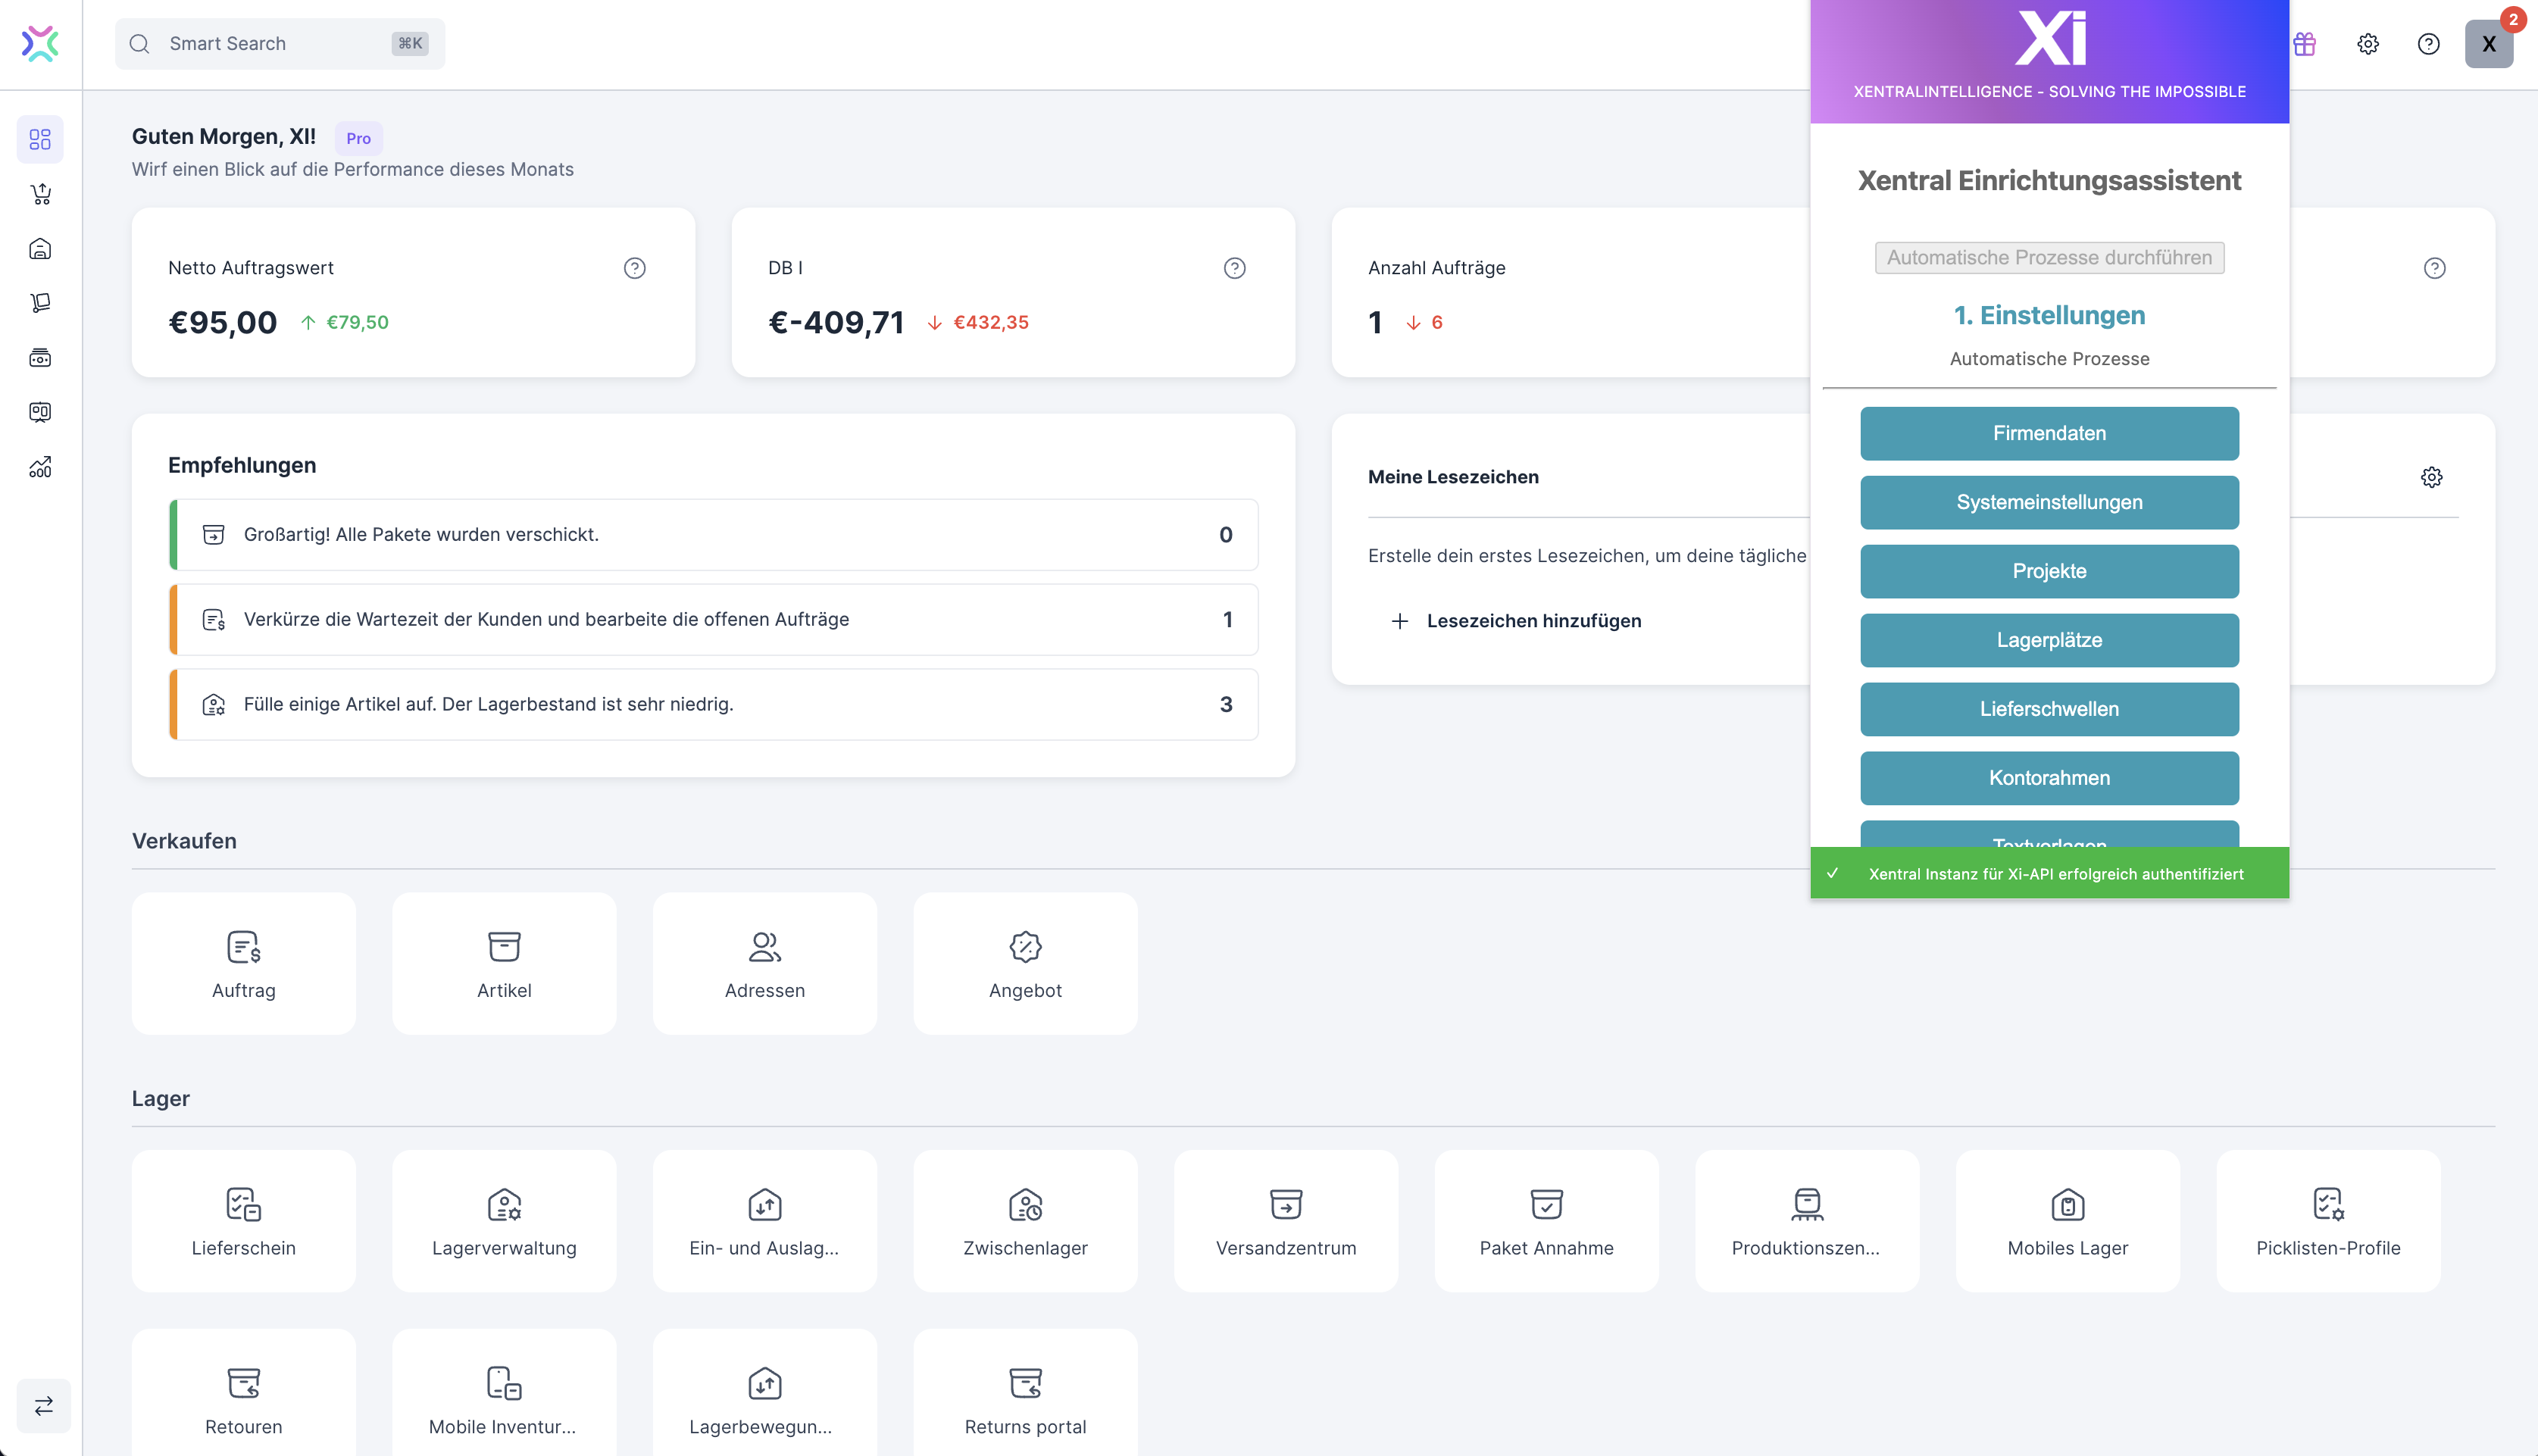Open the dashboard grid sidebar icon
Viewport: 2538px width, 1456px height.
(x=40, y=139)
